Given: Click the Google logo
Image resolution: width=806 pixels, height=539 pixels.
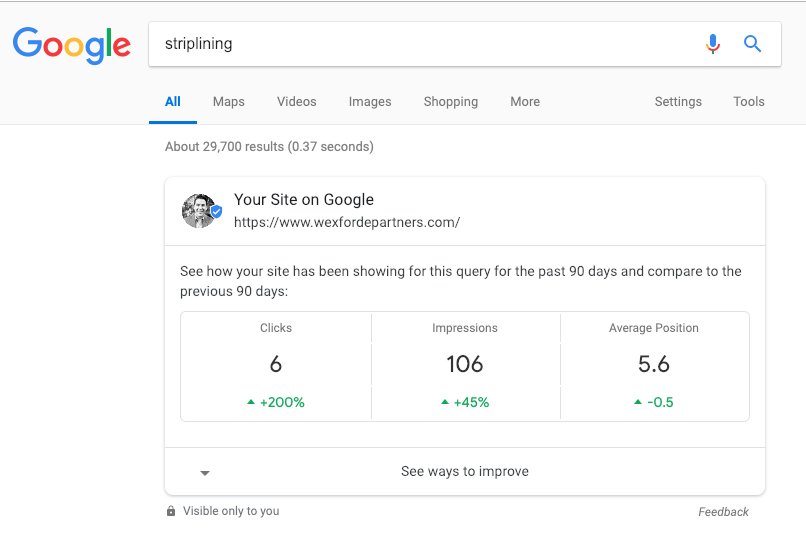Looking at the screenshot, I should (x=71, y=45).
